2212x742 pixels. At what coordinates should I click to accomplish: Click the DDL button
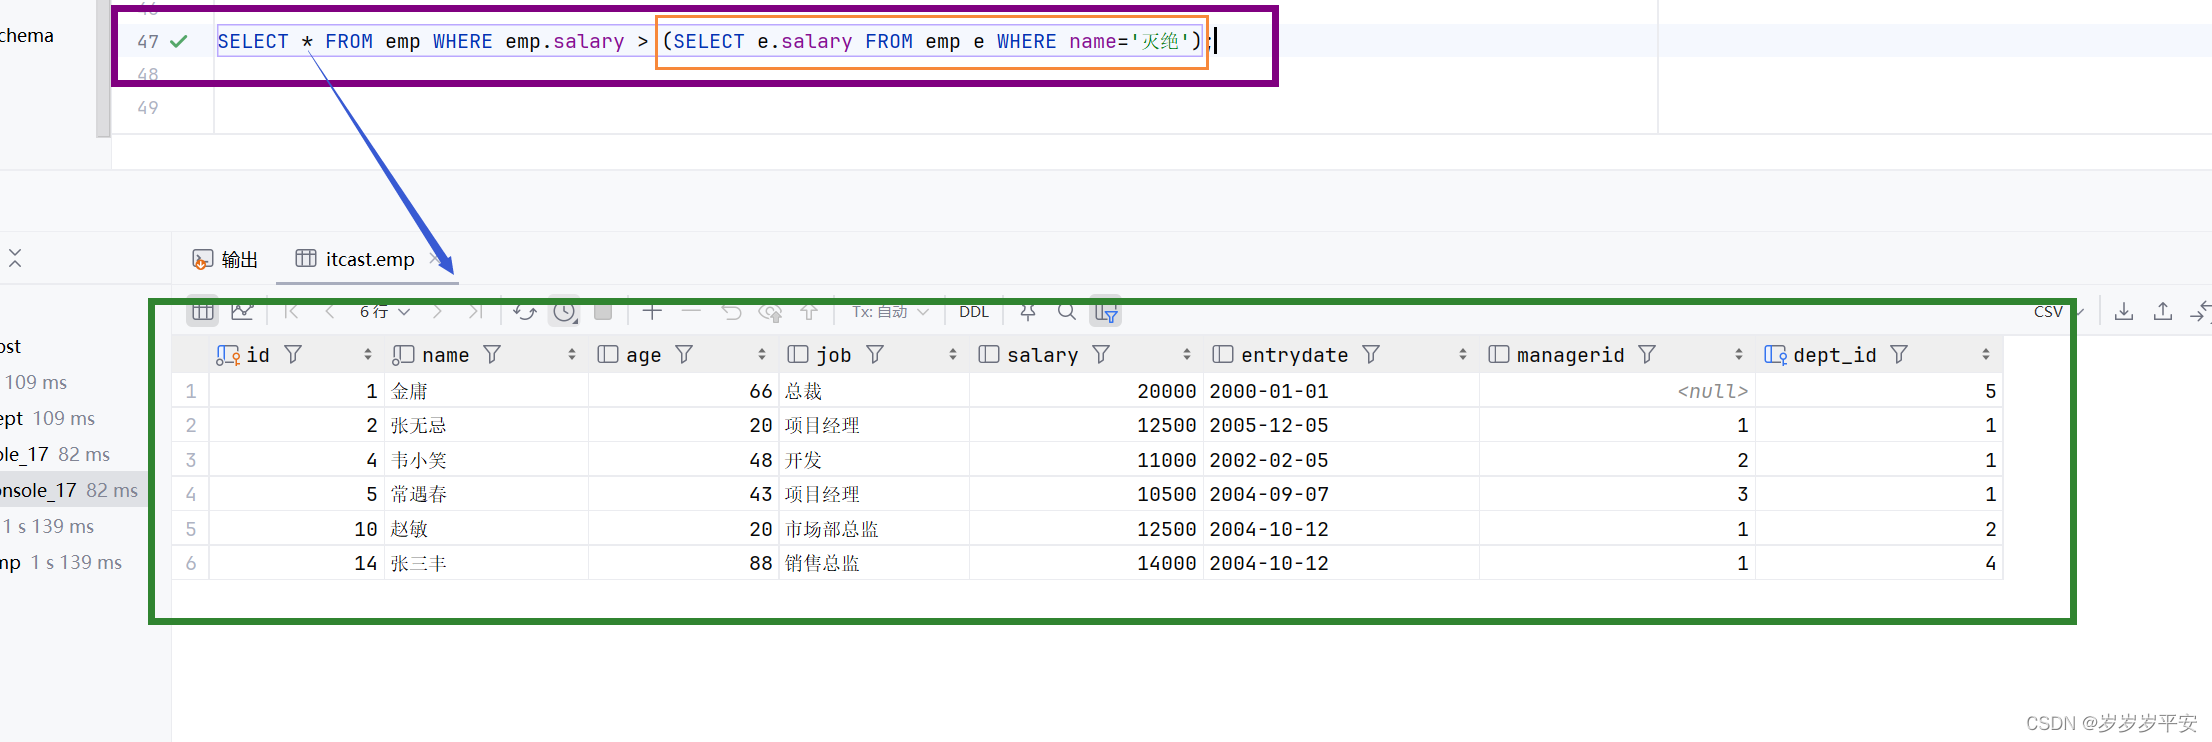(x=973, y=312)
